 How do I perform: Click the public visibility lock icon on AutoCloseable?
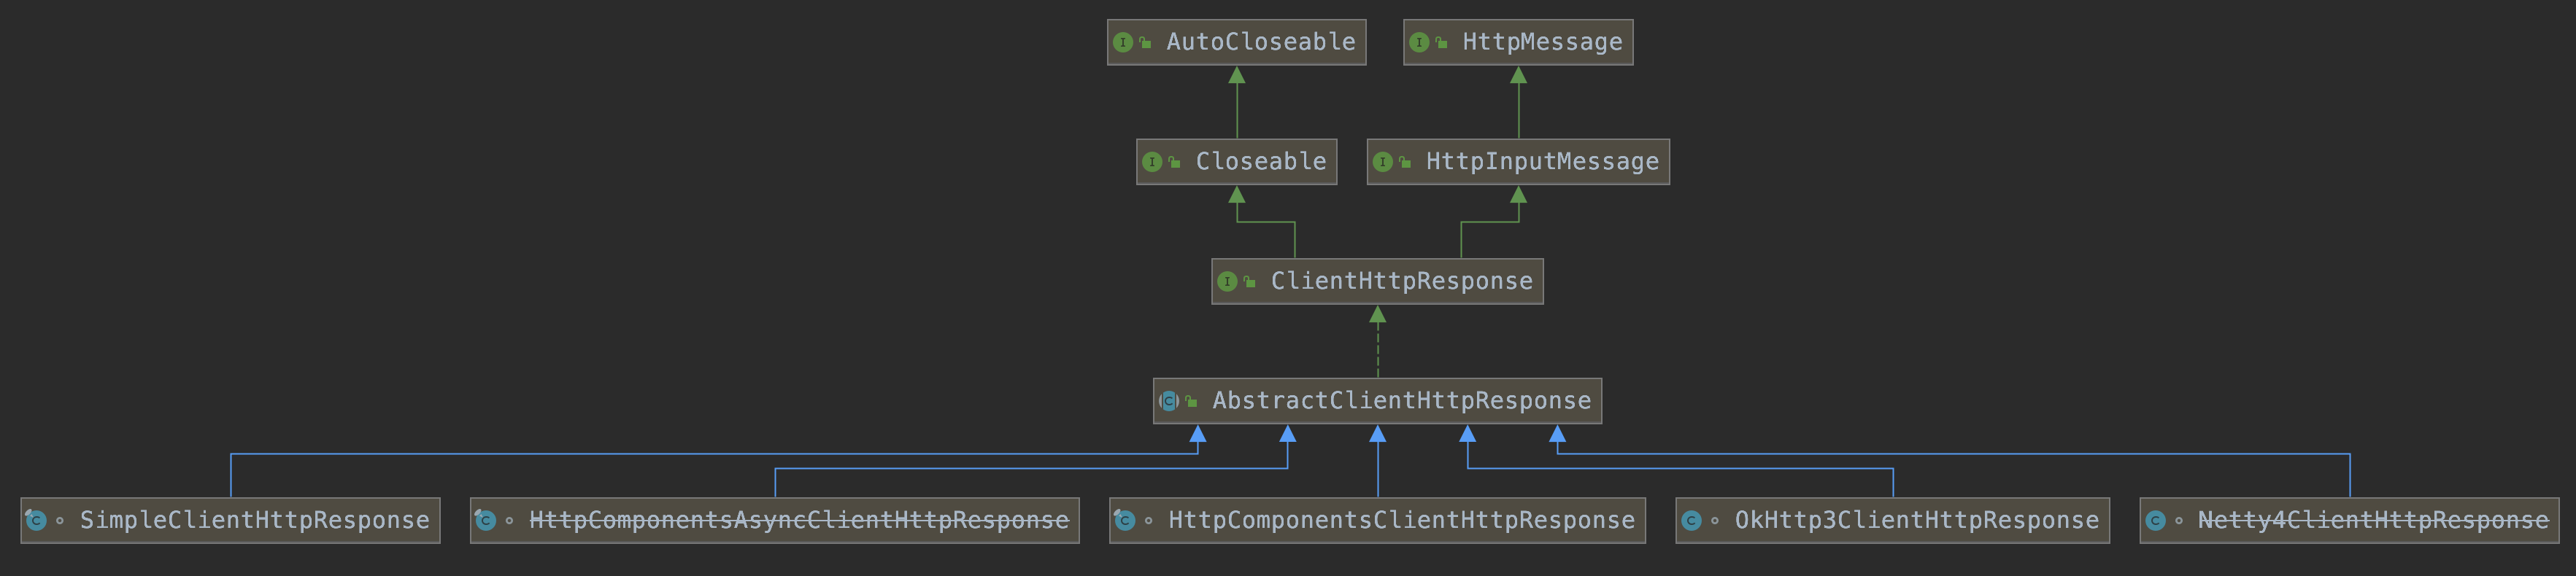(1145, 43)
